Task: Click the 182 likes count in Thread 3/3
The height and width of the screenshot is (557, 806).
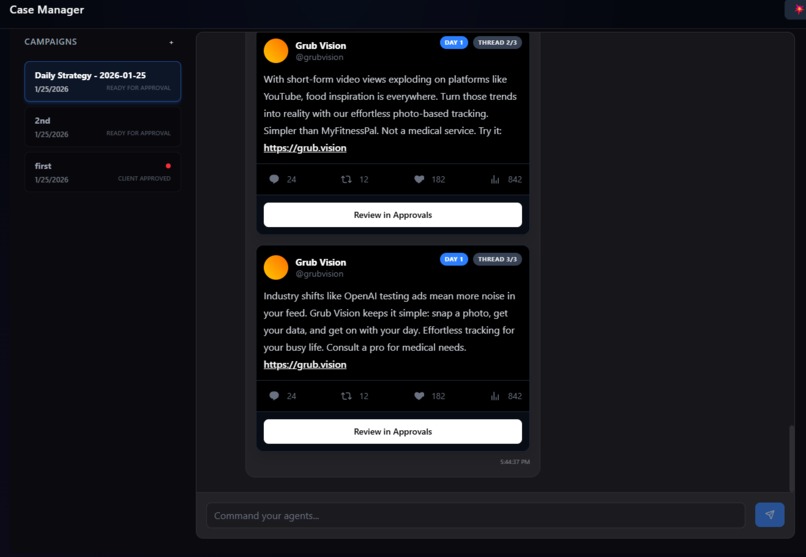Action: (x=438, y=396)
